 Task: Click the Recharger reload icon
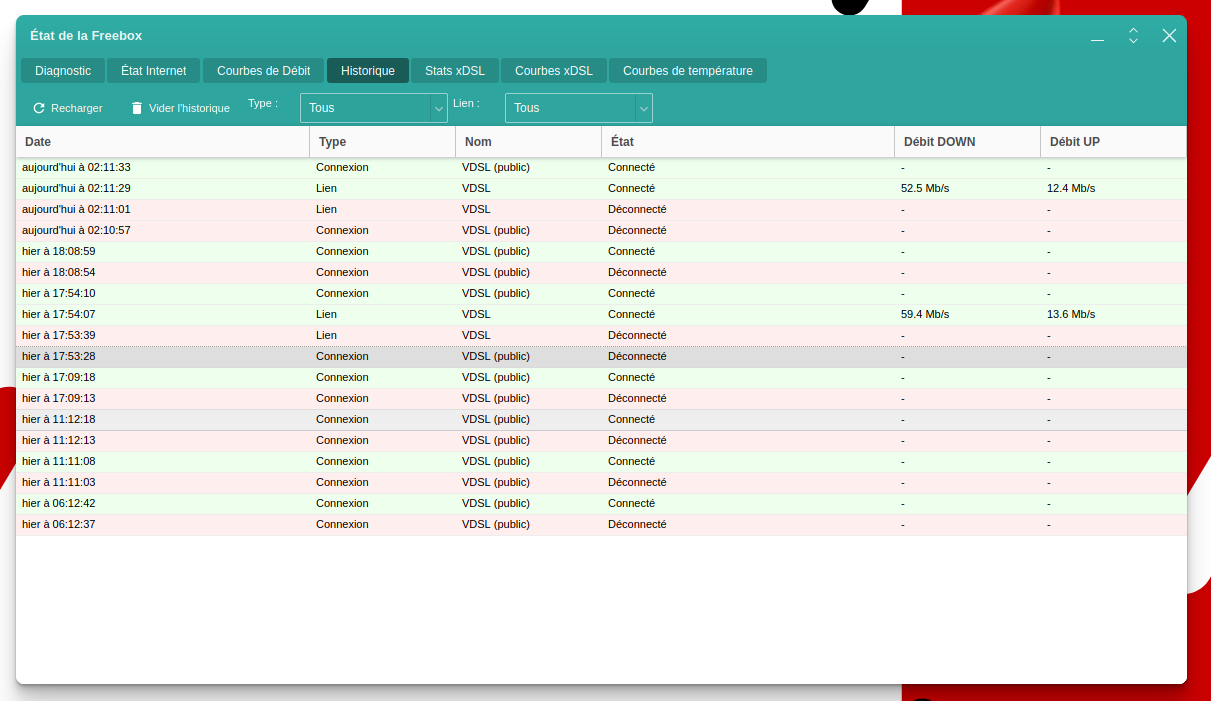[39, 108]
